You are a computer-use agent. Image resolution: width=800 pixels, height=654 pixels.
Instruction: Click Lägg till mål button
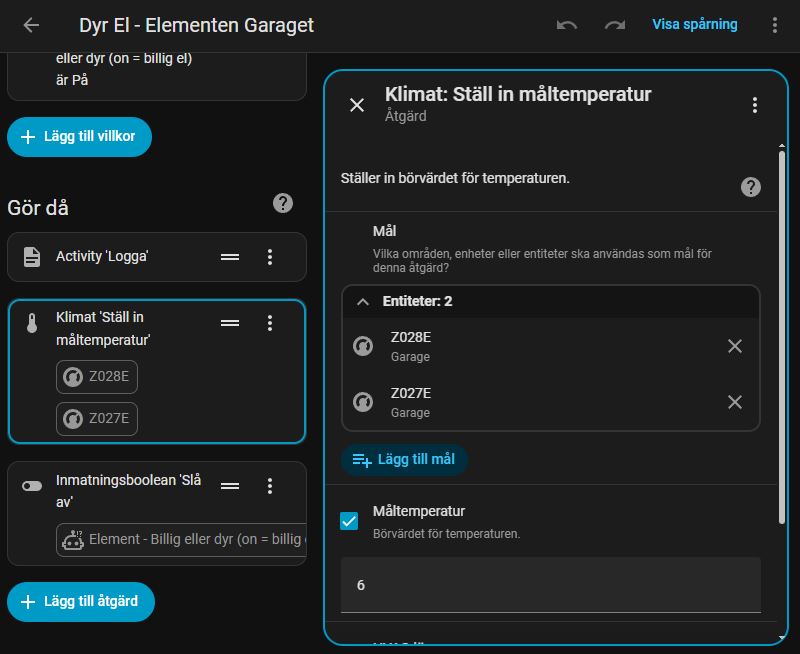pyautogui.click(x=404, y=460)
